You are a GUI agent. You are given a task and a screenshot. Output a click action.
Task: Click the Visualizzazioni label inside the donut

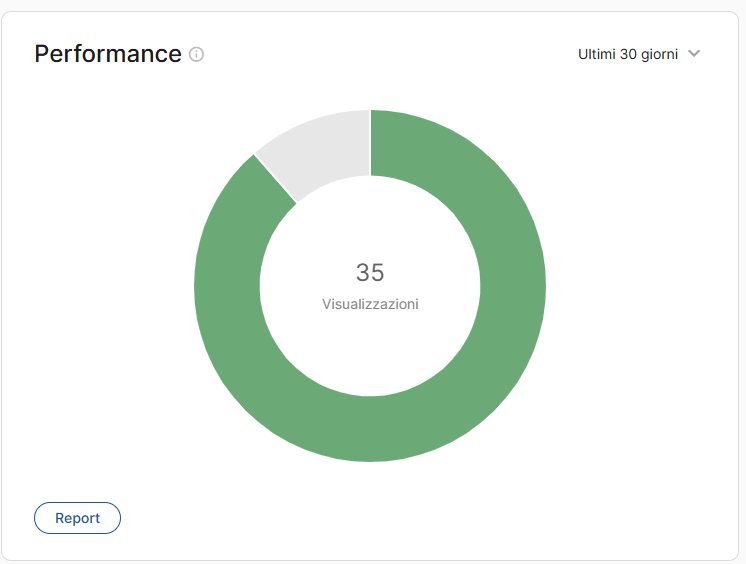click(x=370, y=304)
